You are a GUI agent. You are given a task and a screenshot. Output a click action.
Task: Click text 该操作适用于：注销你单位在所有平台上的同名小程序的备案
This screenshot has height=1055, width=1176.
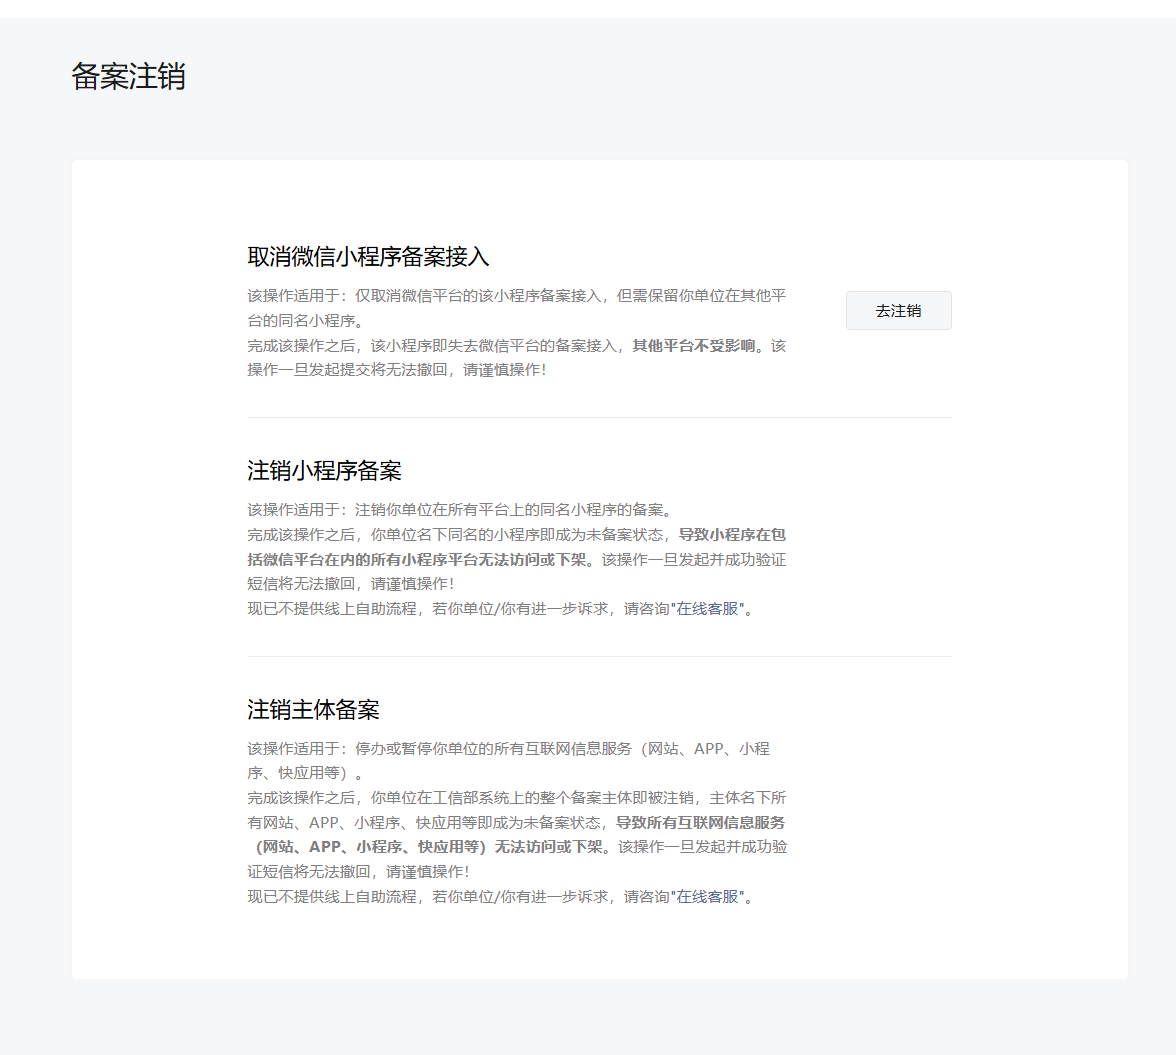click(455, 510)
